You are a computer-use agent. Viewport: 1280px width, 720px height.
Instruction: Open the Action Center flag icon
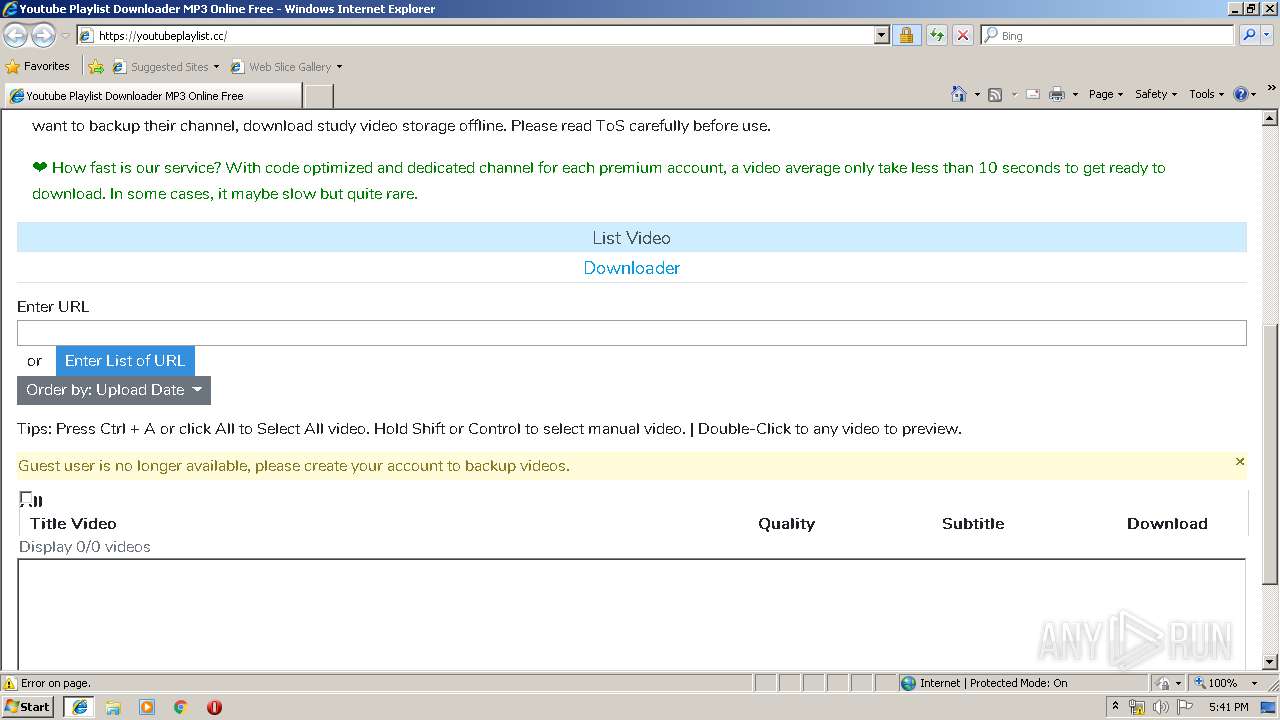tap(1186, 707)
